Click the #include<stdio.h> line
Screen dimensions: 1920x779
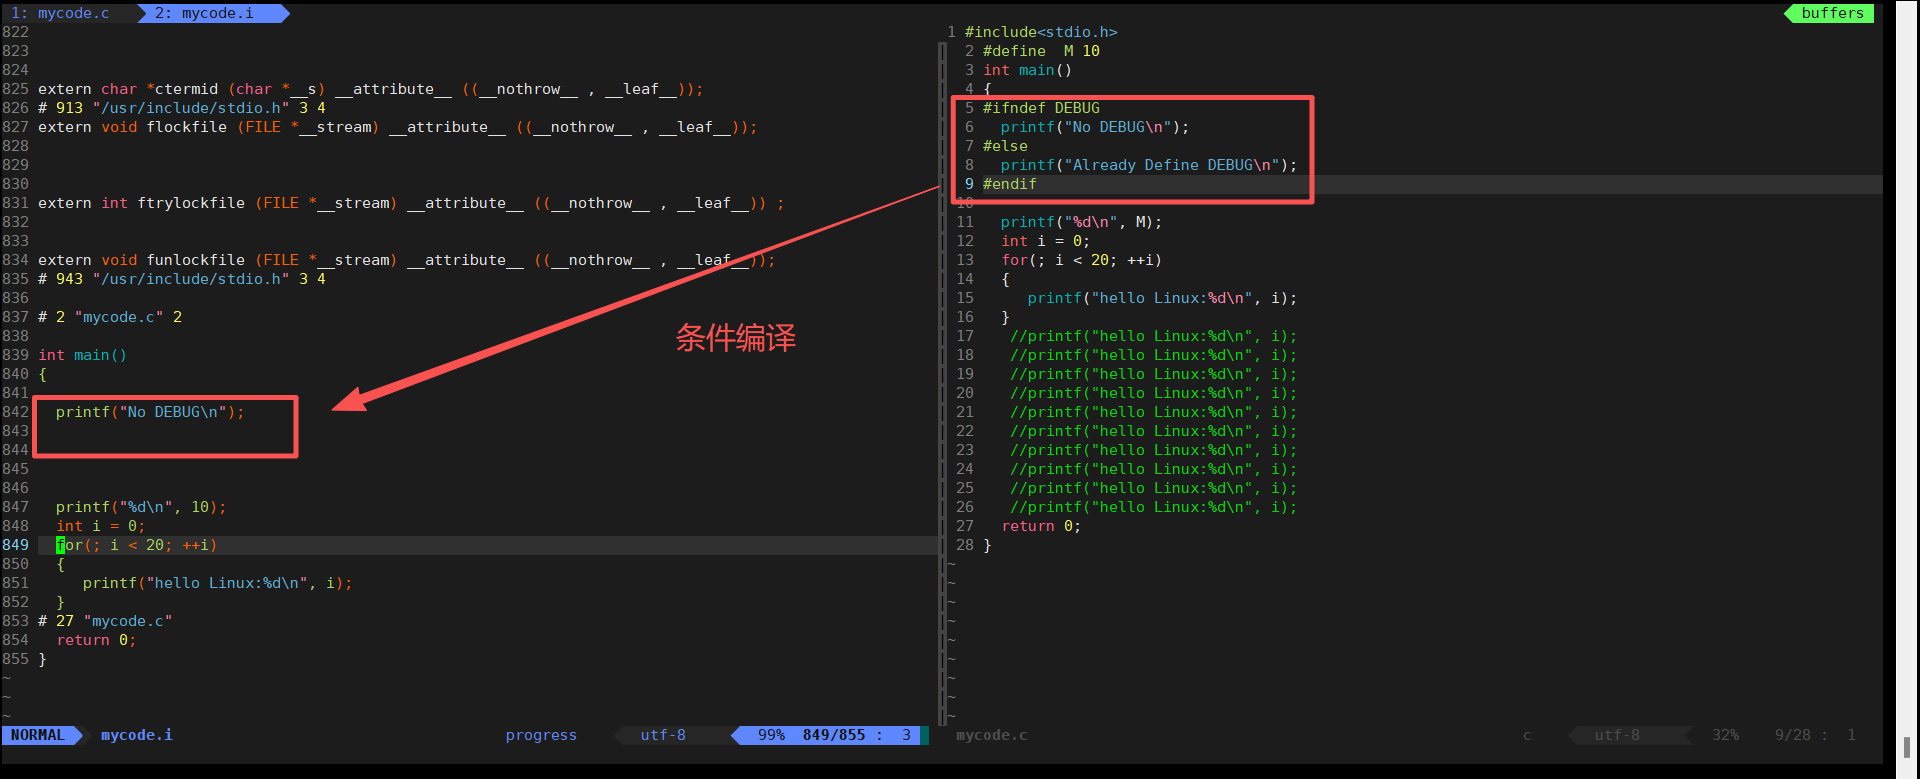click(x=1041, y=32)
